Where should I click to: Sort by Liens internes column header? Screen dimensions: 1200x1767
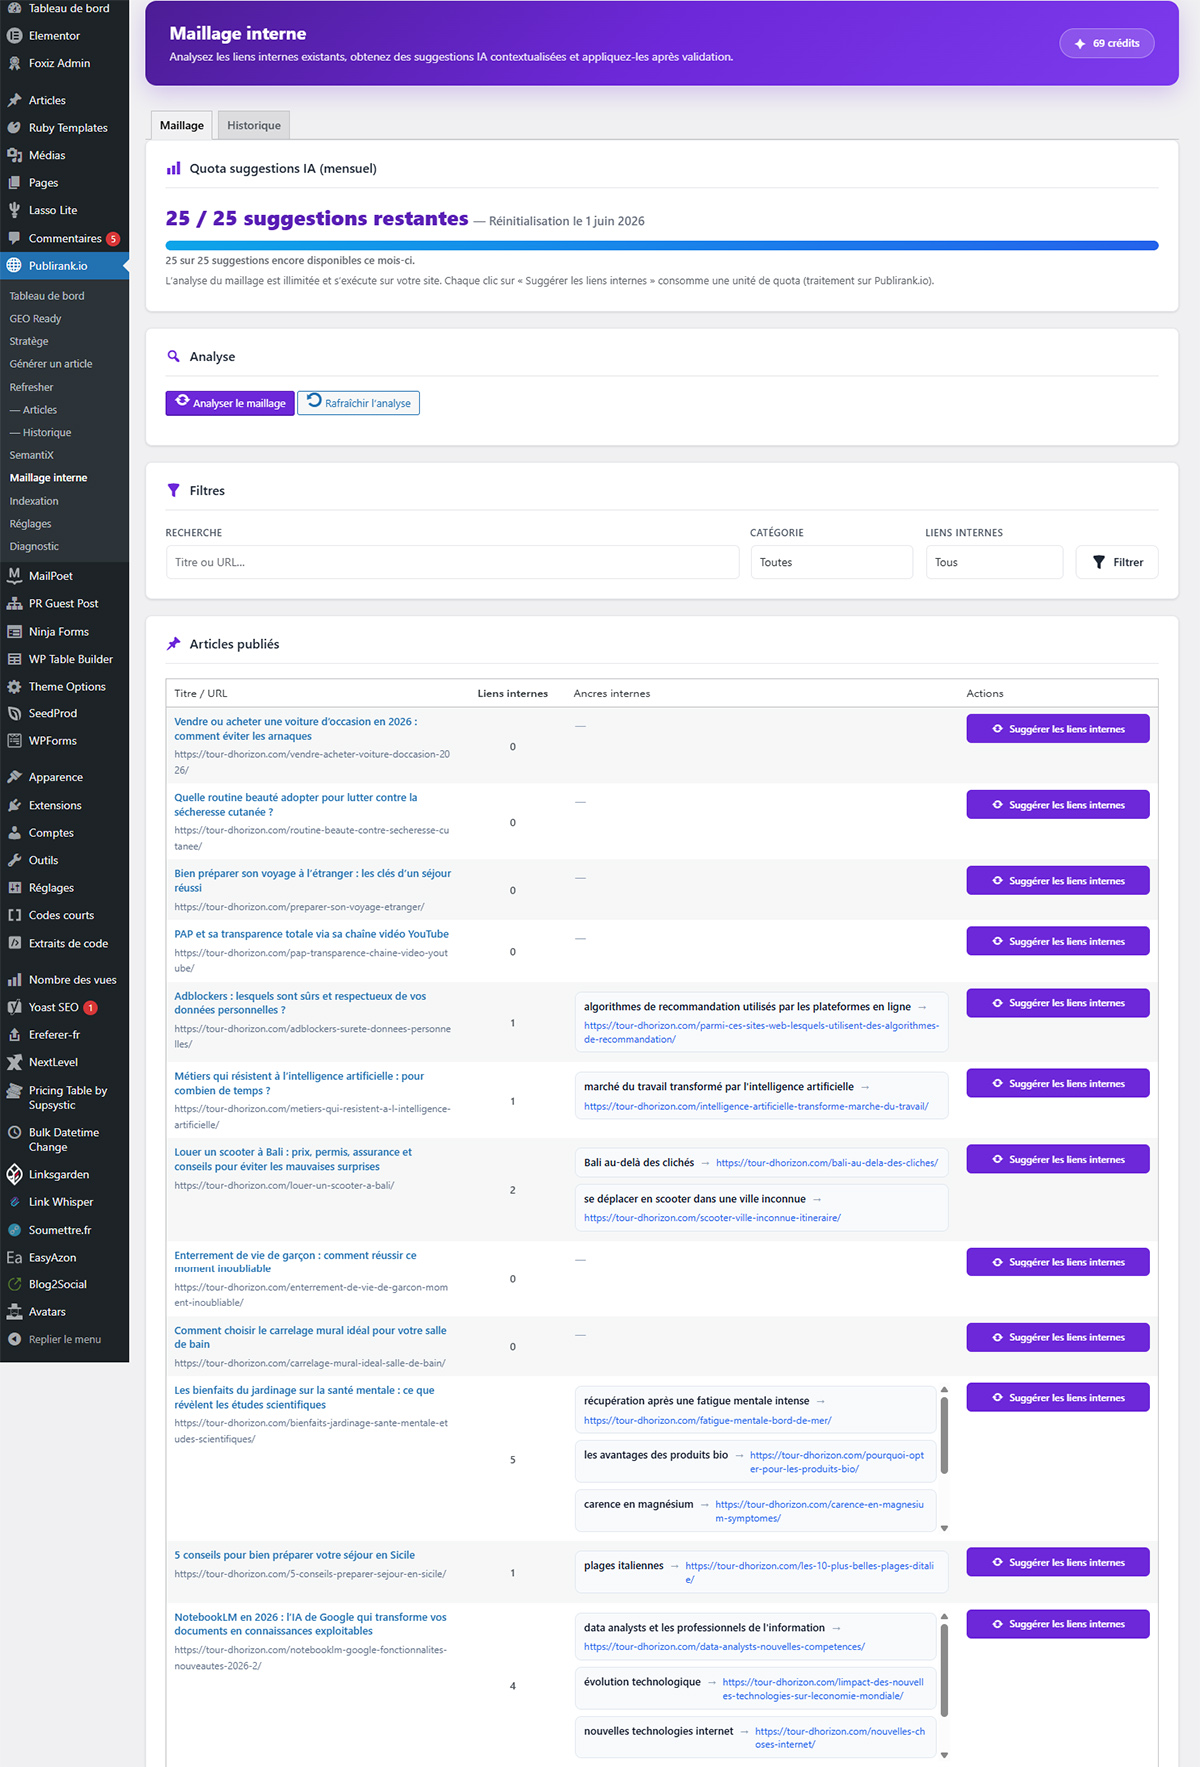[513, 693]
